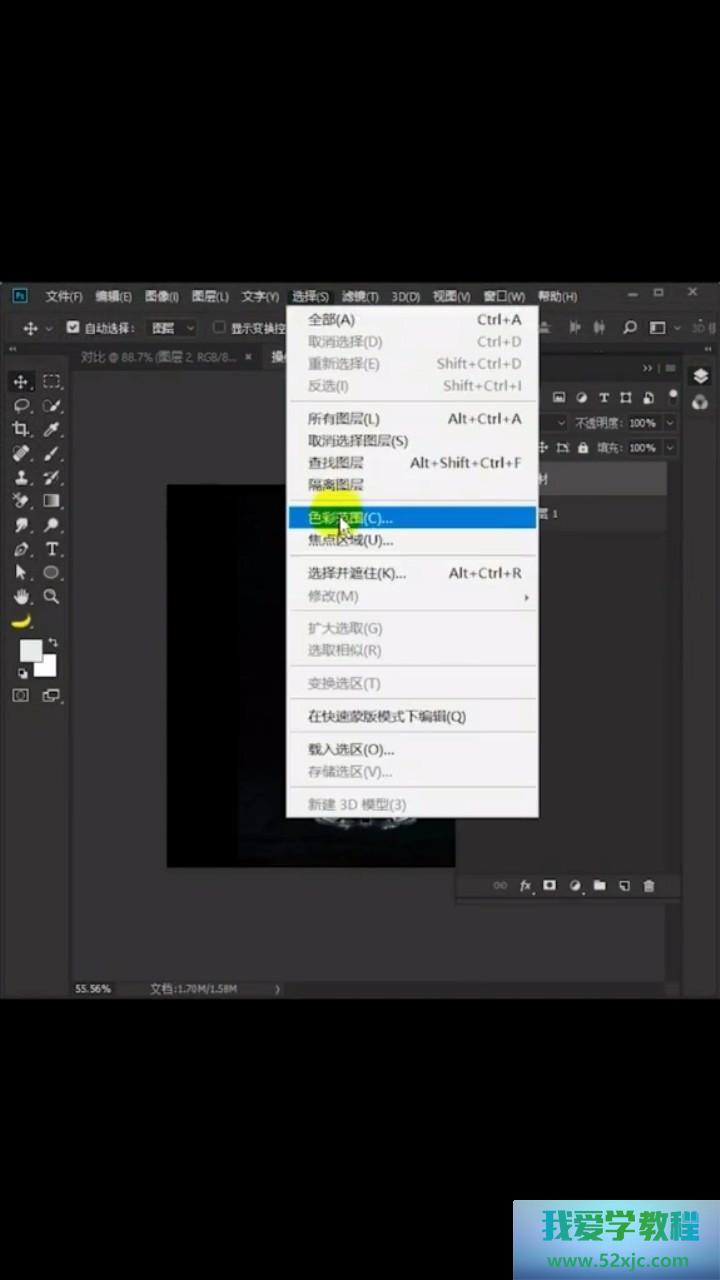This screenshot has width=720, height=1280.
Task: Activate the Zoom tool in toolbox
Action: coord(52,597)
